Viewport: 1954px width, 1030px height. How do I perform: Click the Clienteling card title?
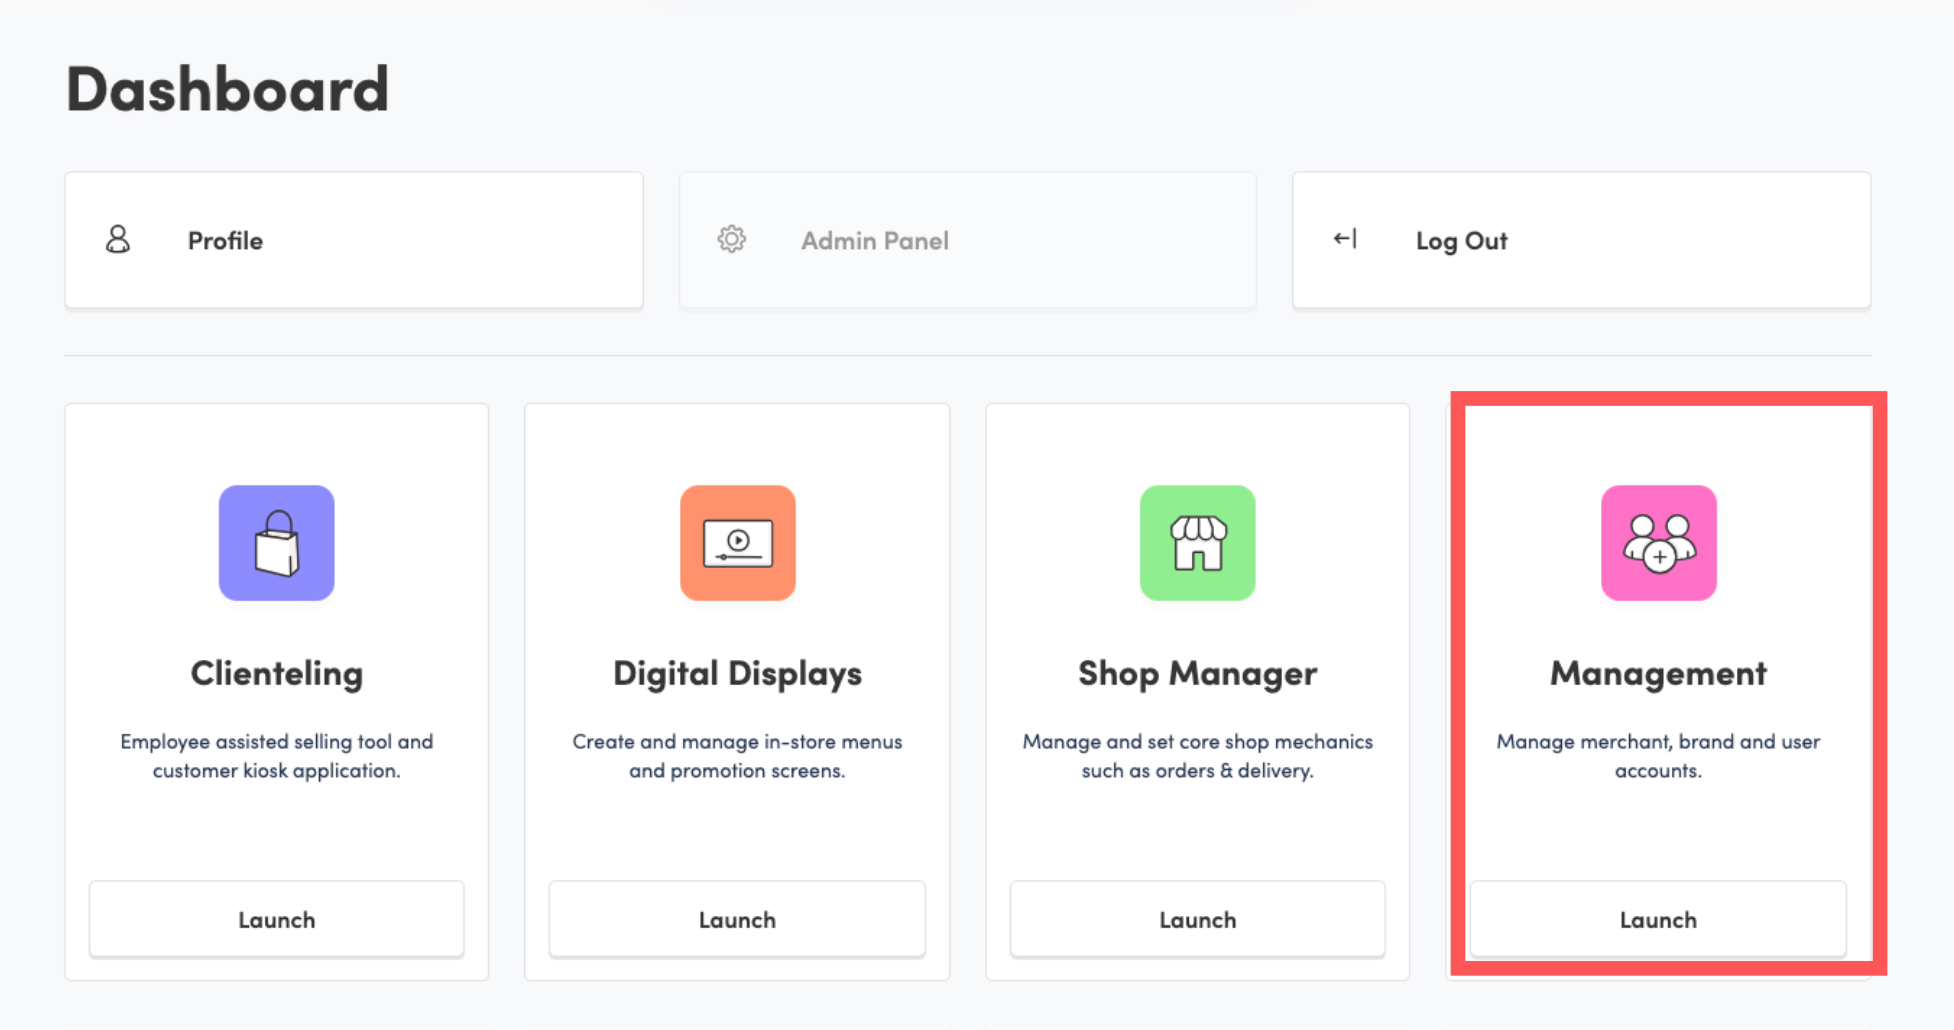coord(277,674)
